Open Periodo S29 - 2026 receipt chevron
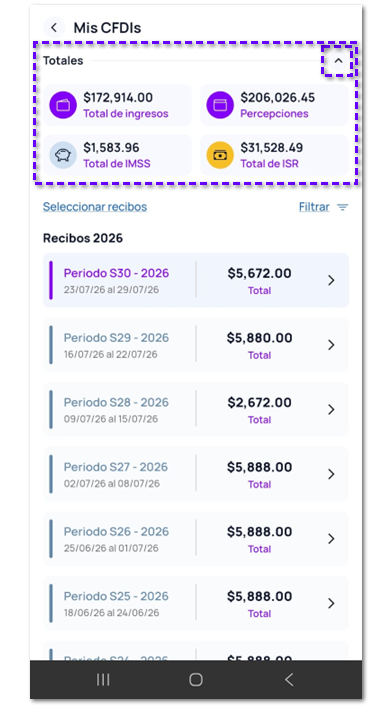The width and height of the screenshot is (371, 708). (x=331, y=345)
